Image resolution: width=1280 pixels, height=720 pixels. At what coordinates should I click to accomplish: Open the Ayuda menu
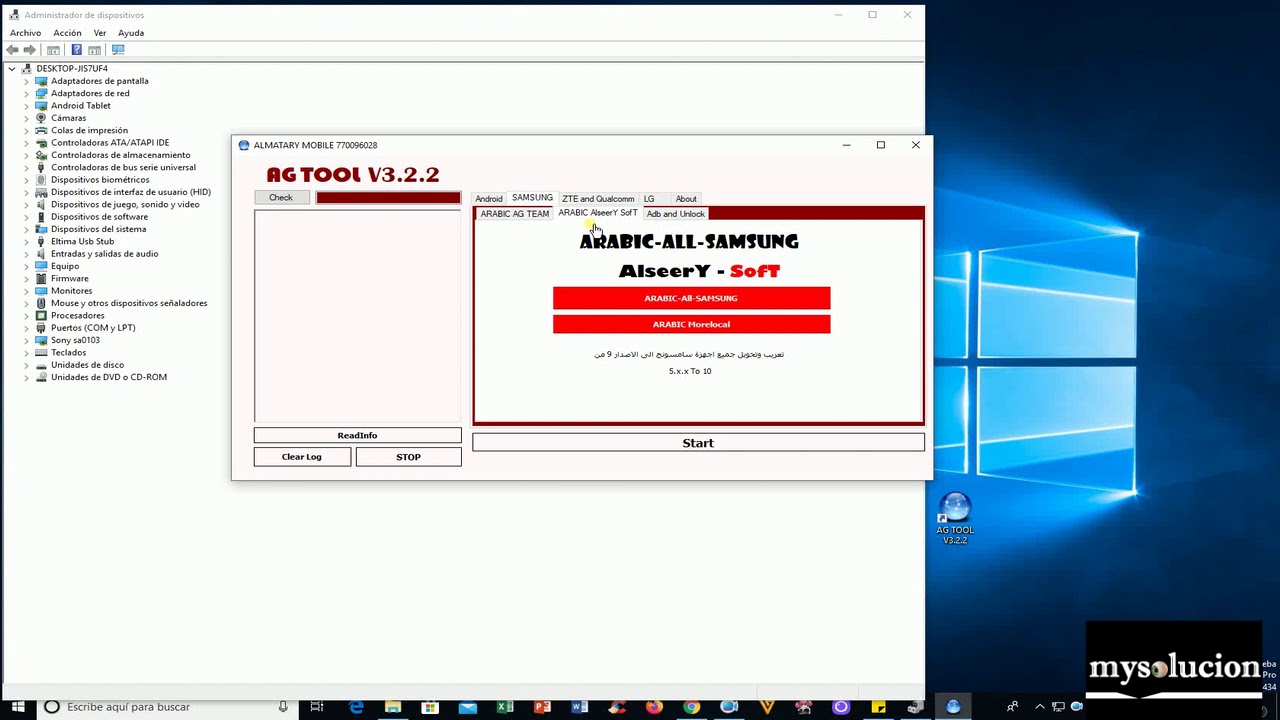click(x=131, y=33)
